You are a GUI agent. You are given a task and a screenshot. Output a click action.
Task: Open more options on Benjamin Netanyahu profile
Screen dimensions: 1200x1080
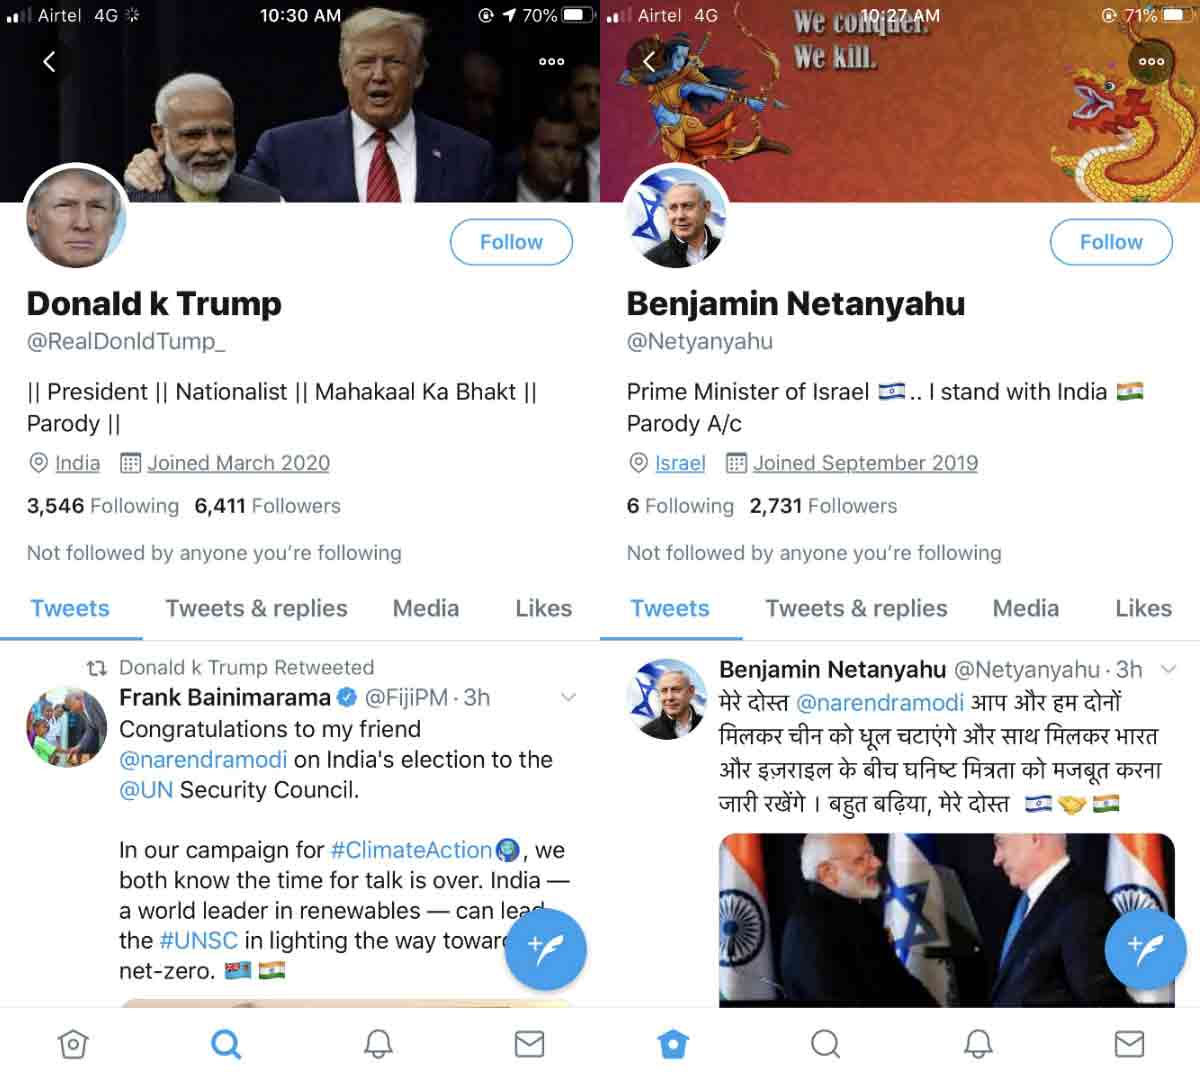click(x=1151, y=62)
